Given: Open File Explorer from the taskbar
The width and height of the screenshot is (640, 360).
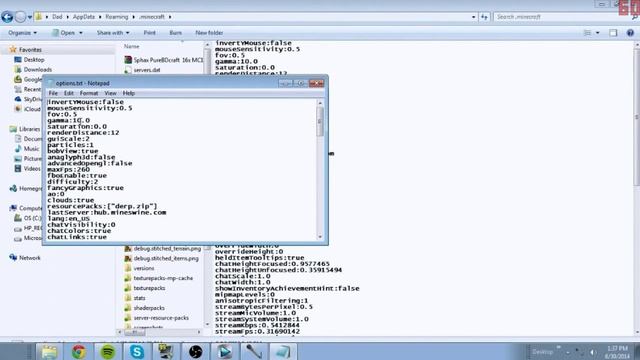Looking at the screenshot, I should click(49, 352).
